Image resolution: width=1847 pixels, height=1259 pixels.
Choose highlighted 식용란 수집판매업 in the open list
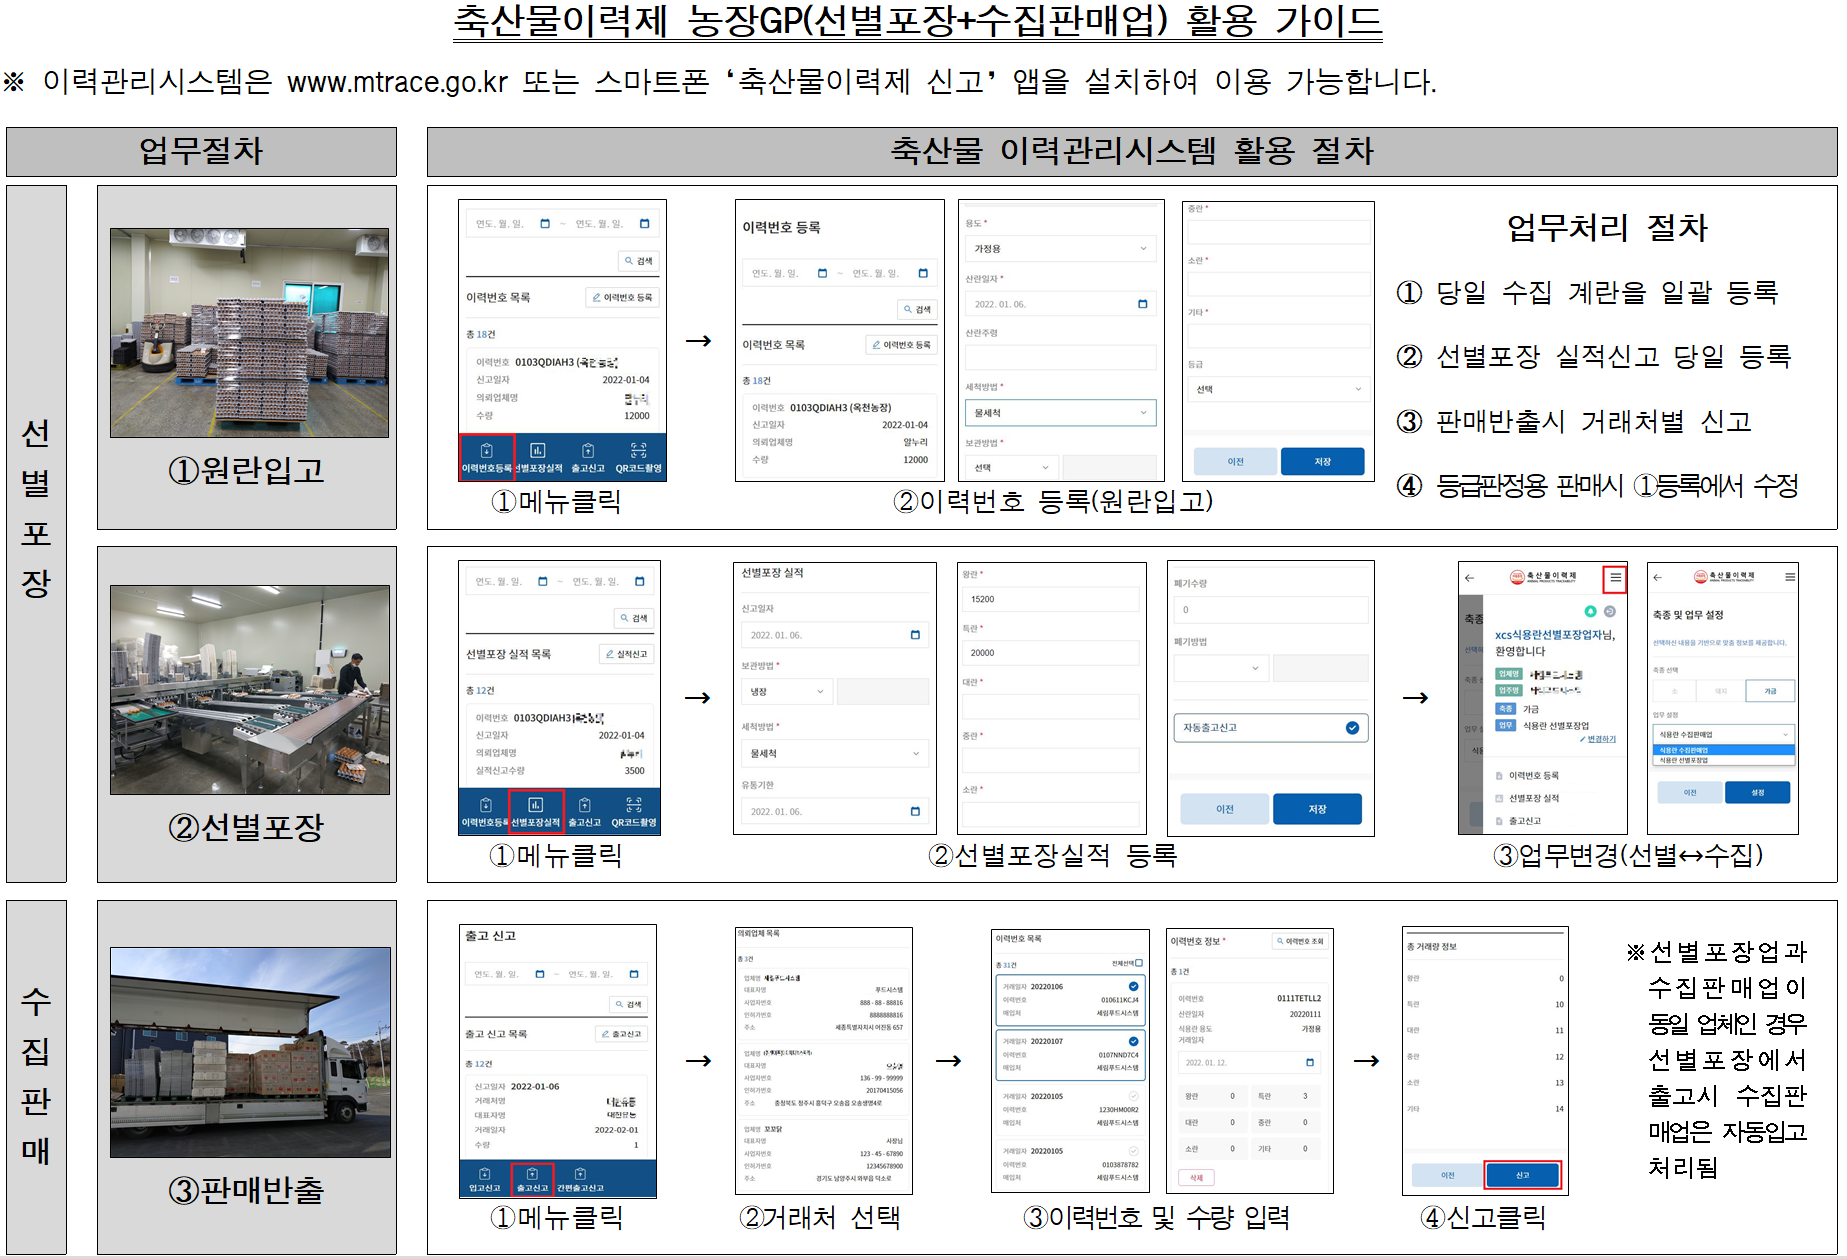click(1724, 750)
